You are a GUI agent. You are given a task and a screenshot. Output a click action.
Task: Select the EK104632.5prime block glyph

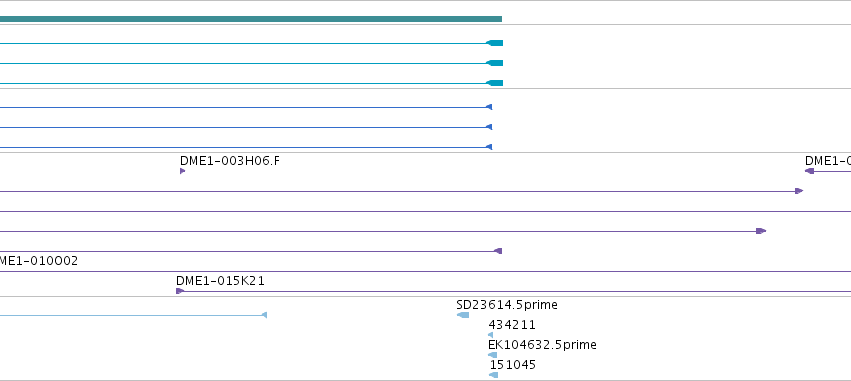[492, 355]
